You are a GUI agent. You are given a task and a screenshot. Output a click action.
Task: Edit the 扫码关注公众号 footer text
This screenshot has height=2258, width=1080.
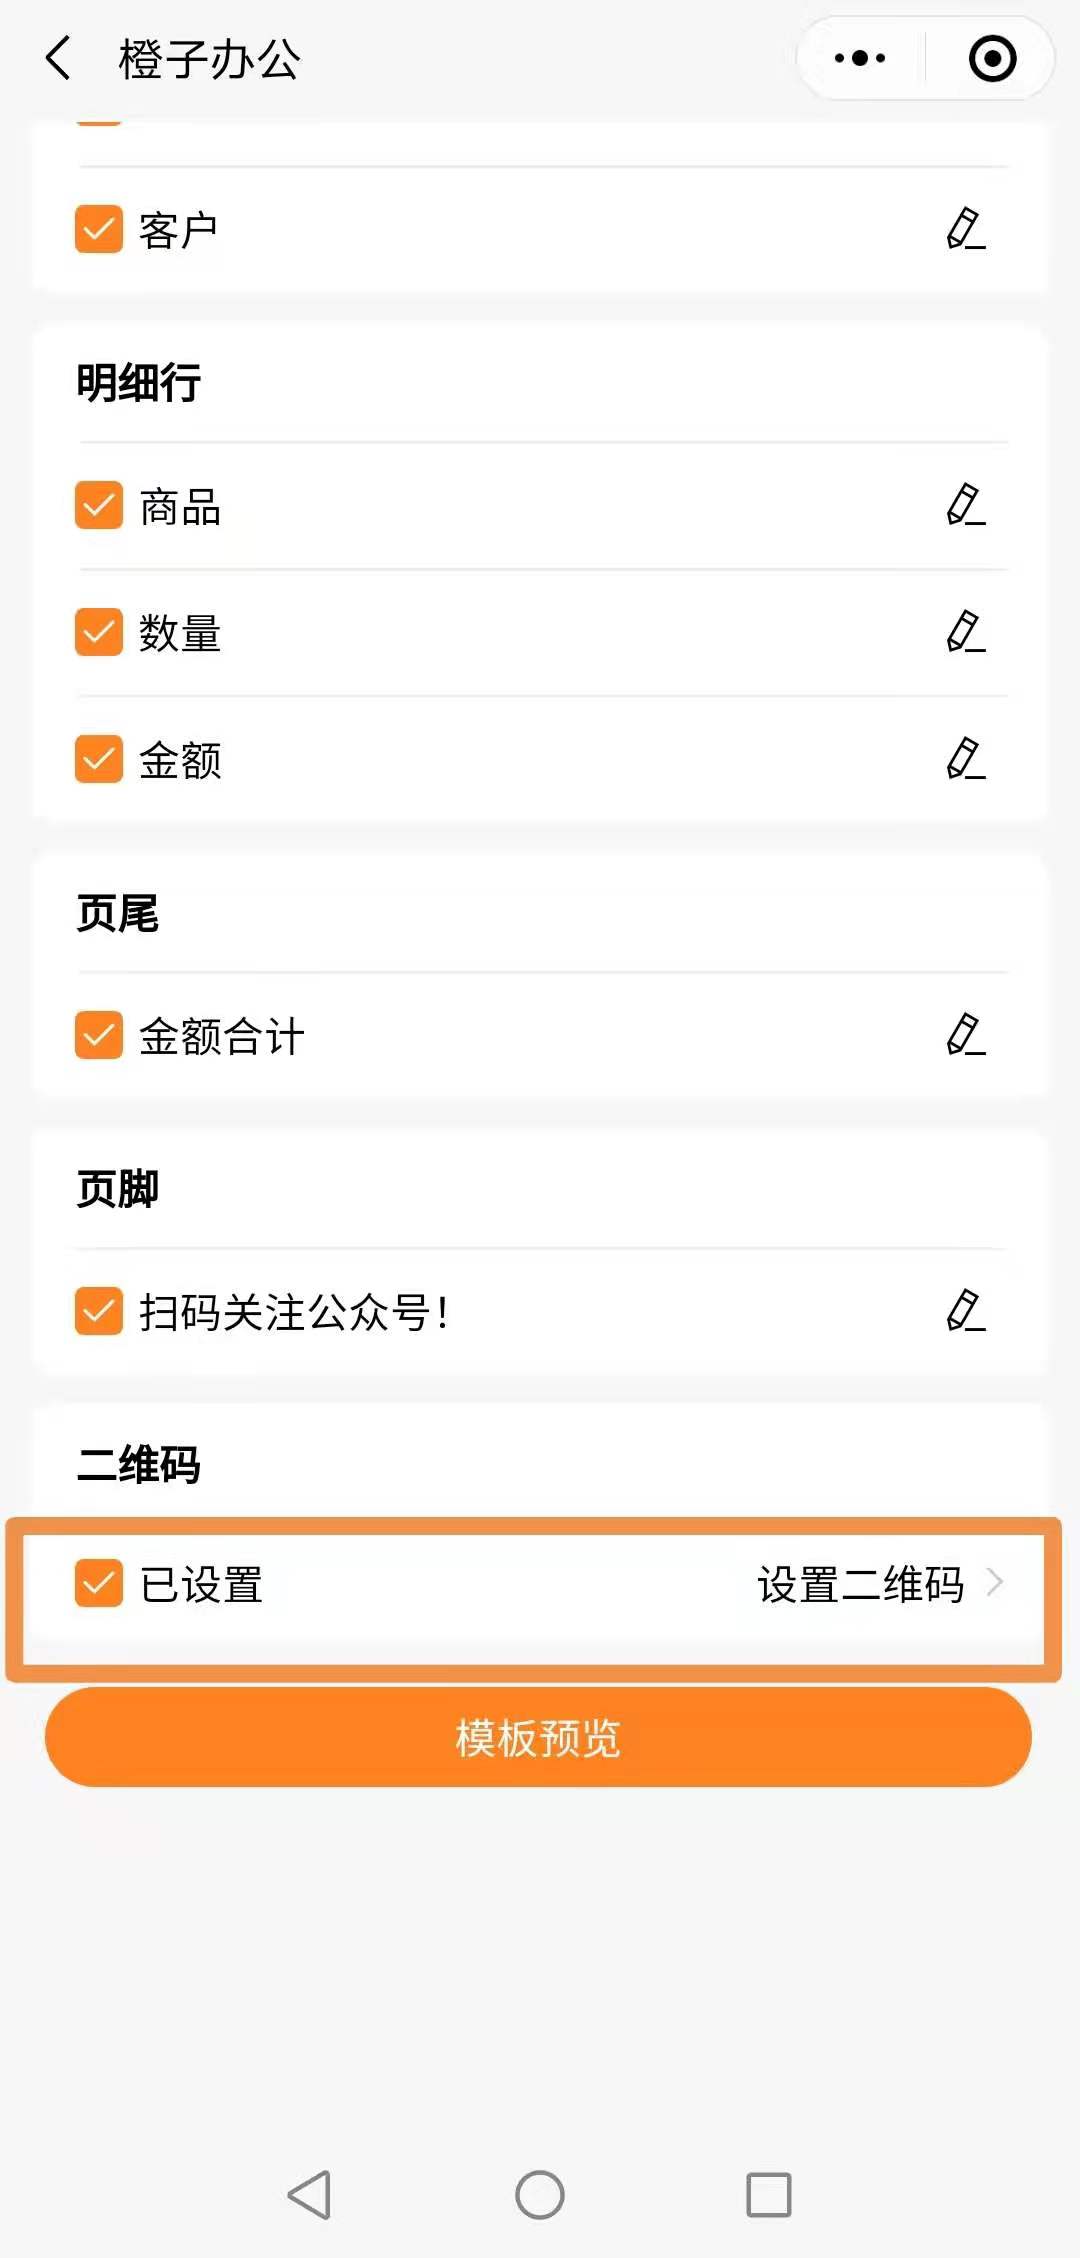click(x=965, y=1311)
